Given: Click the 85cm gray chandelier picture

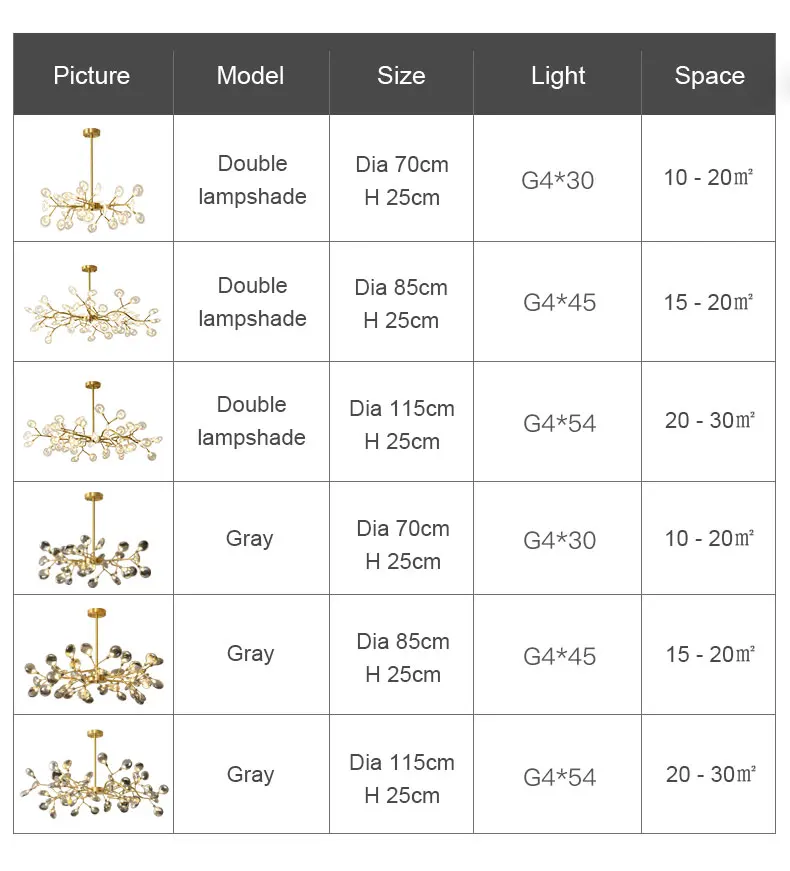Looking at the screenshot, I should pos(92,655).
